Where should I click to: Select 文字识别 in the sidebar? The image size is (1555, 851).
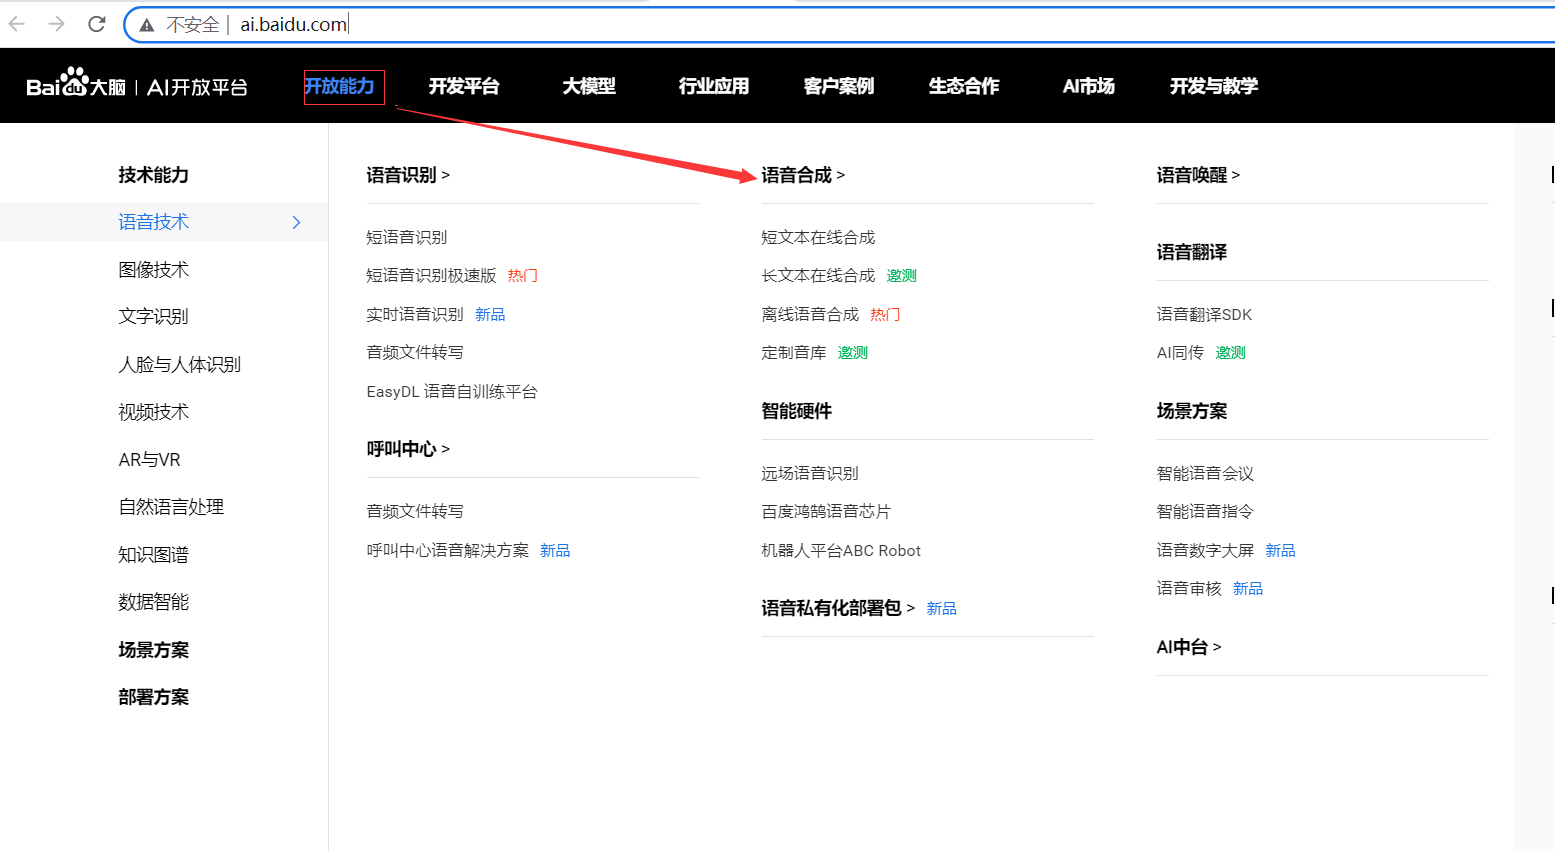[x=153, y=317]
